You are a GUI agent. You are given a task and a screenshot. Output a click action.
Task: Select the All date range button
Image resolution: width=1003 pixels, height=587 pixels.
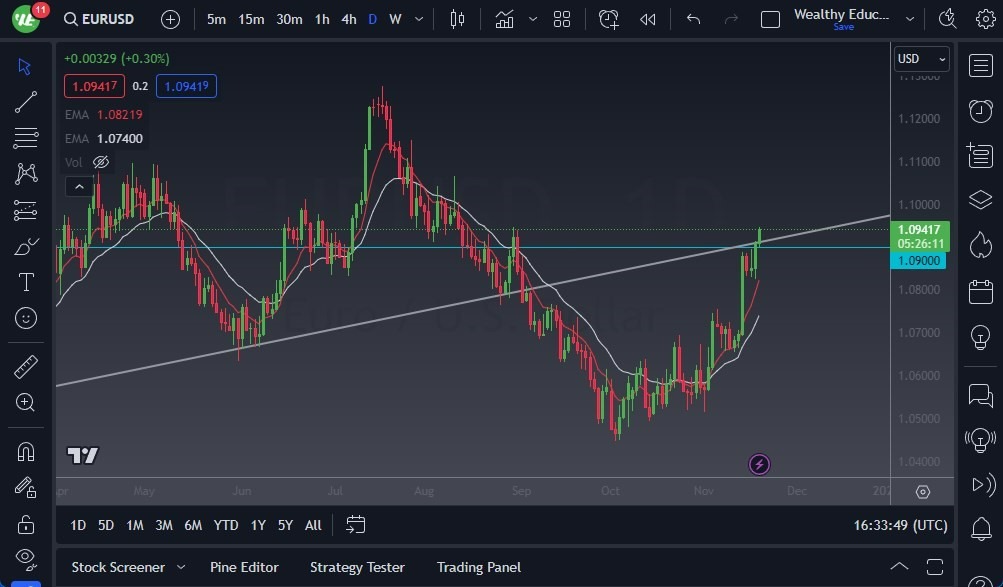pyautogui.click(x=312, y=524)
